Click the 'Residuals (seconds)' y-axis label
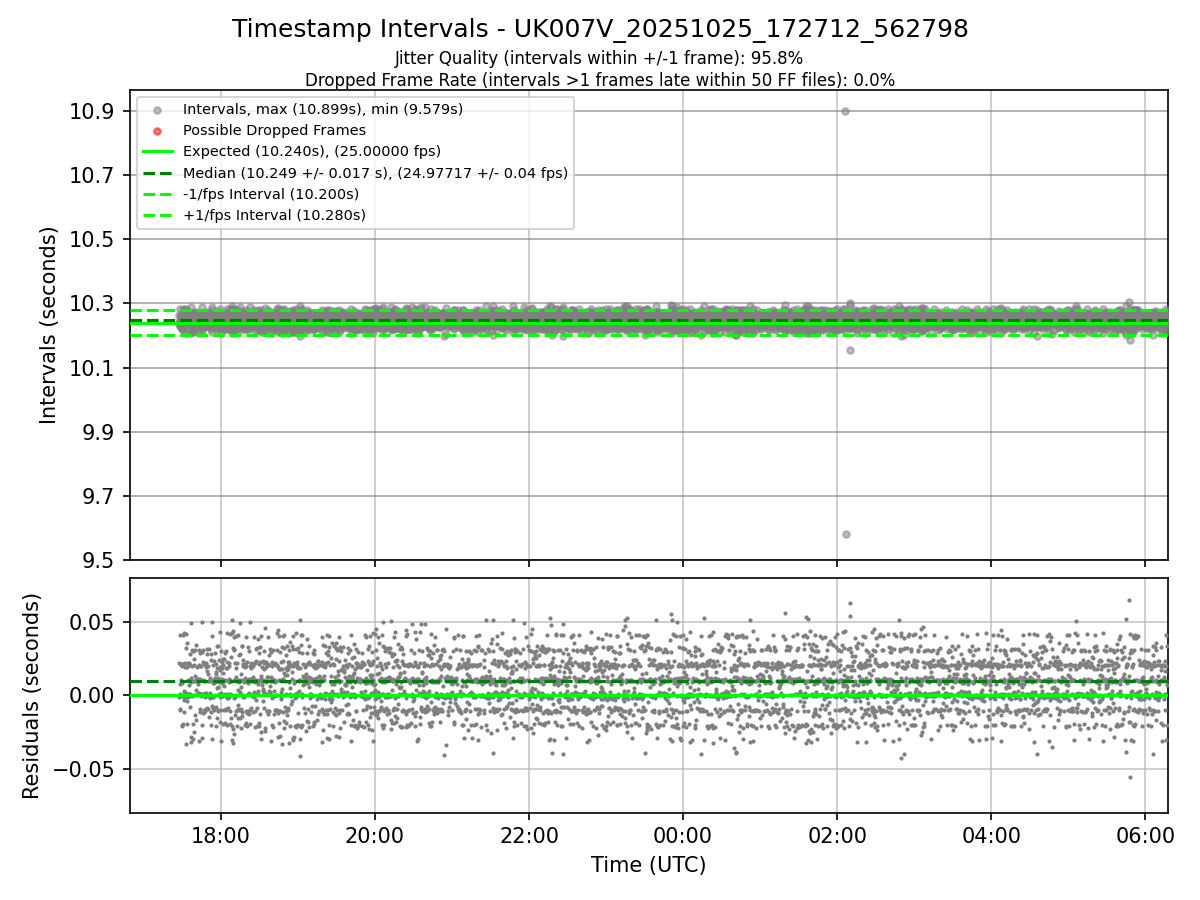The width and height of the screenshot is (1200, 900). pyautogui.click(x=31, y=696)
